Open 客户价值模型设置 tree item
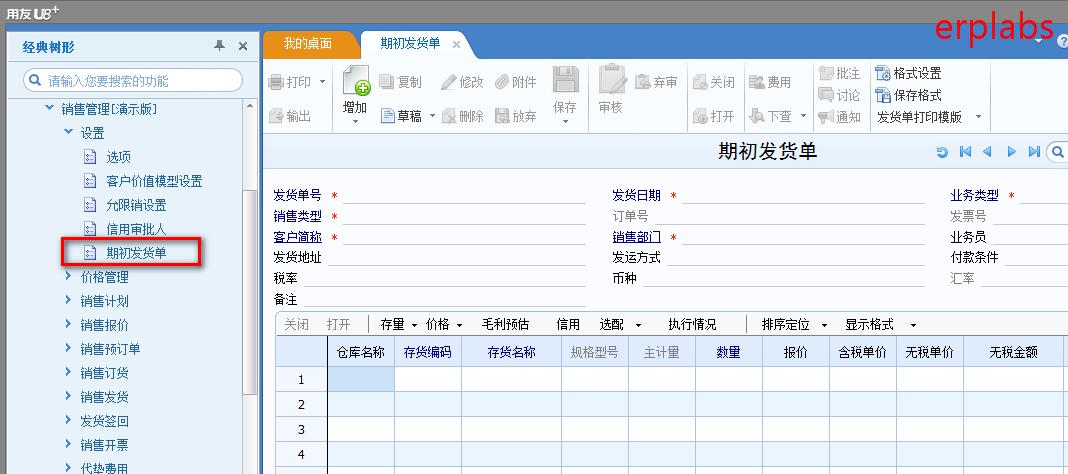This screenshot has width=1068, height=474. tap(154, 181)
